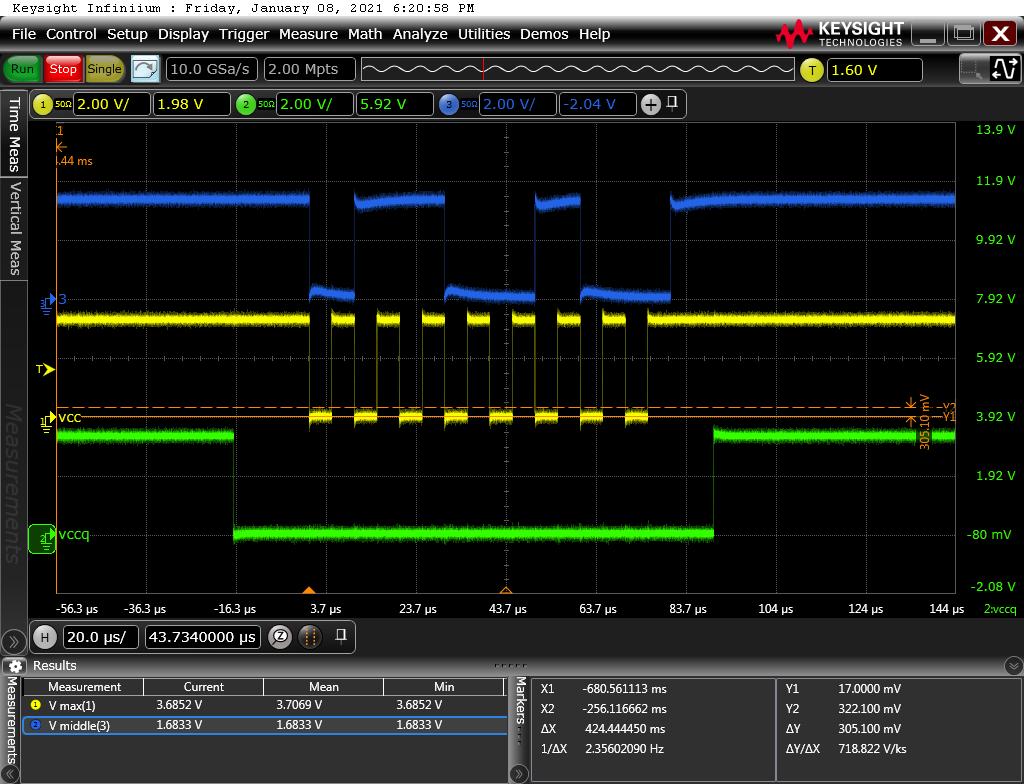Click the Y1 marker label at right edge
The height and width of the screenshot is (784, 1024).
pos(949,416)
